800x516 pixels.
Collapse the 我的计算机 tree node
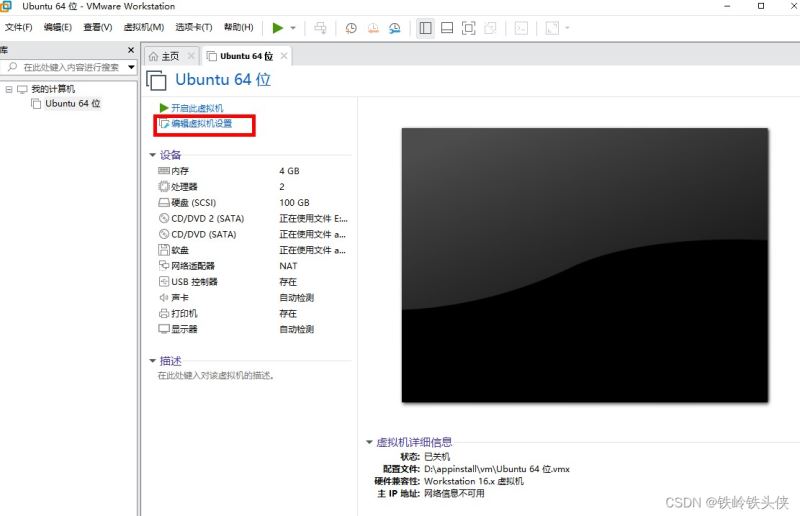click(x=9, y=89)
